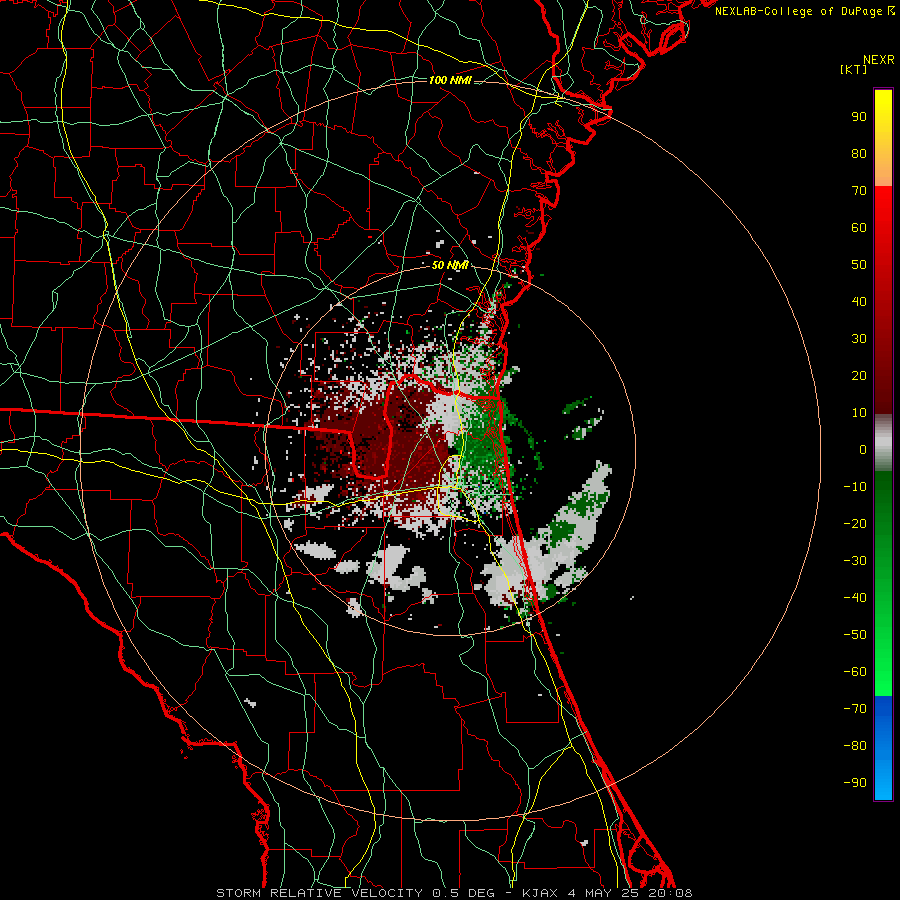Click the NEXLAB-College of DuPage header text
The width and height of the screenshot is (900, 900).
pyautogui.click(x=804, y=11)
